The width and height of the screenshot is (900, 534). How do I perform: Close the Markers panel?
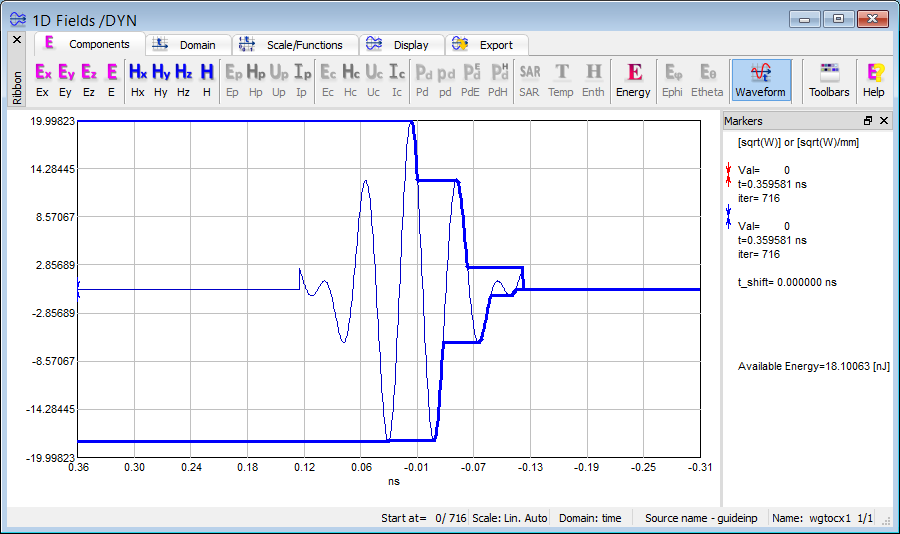884,121
